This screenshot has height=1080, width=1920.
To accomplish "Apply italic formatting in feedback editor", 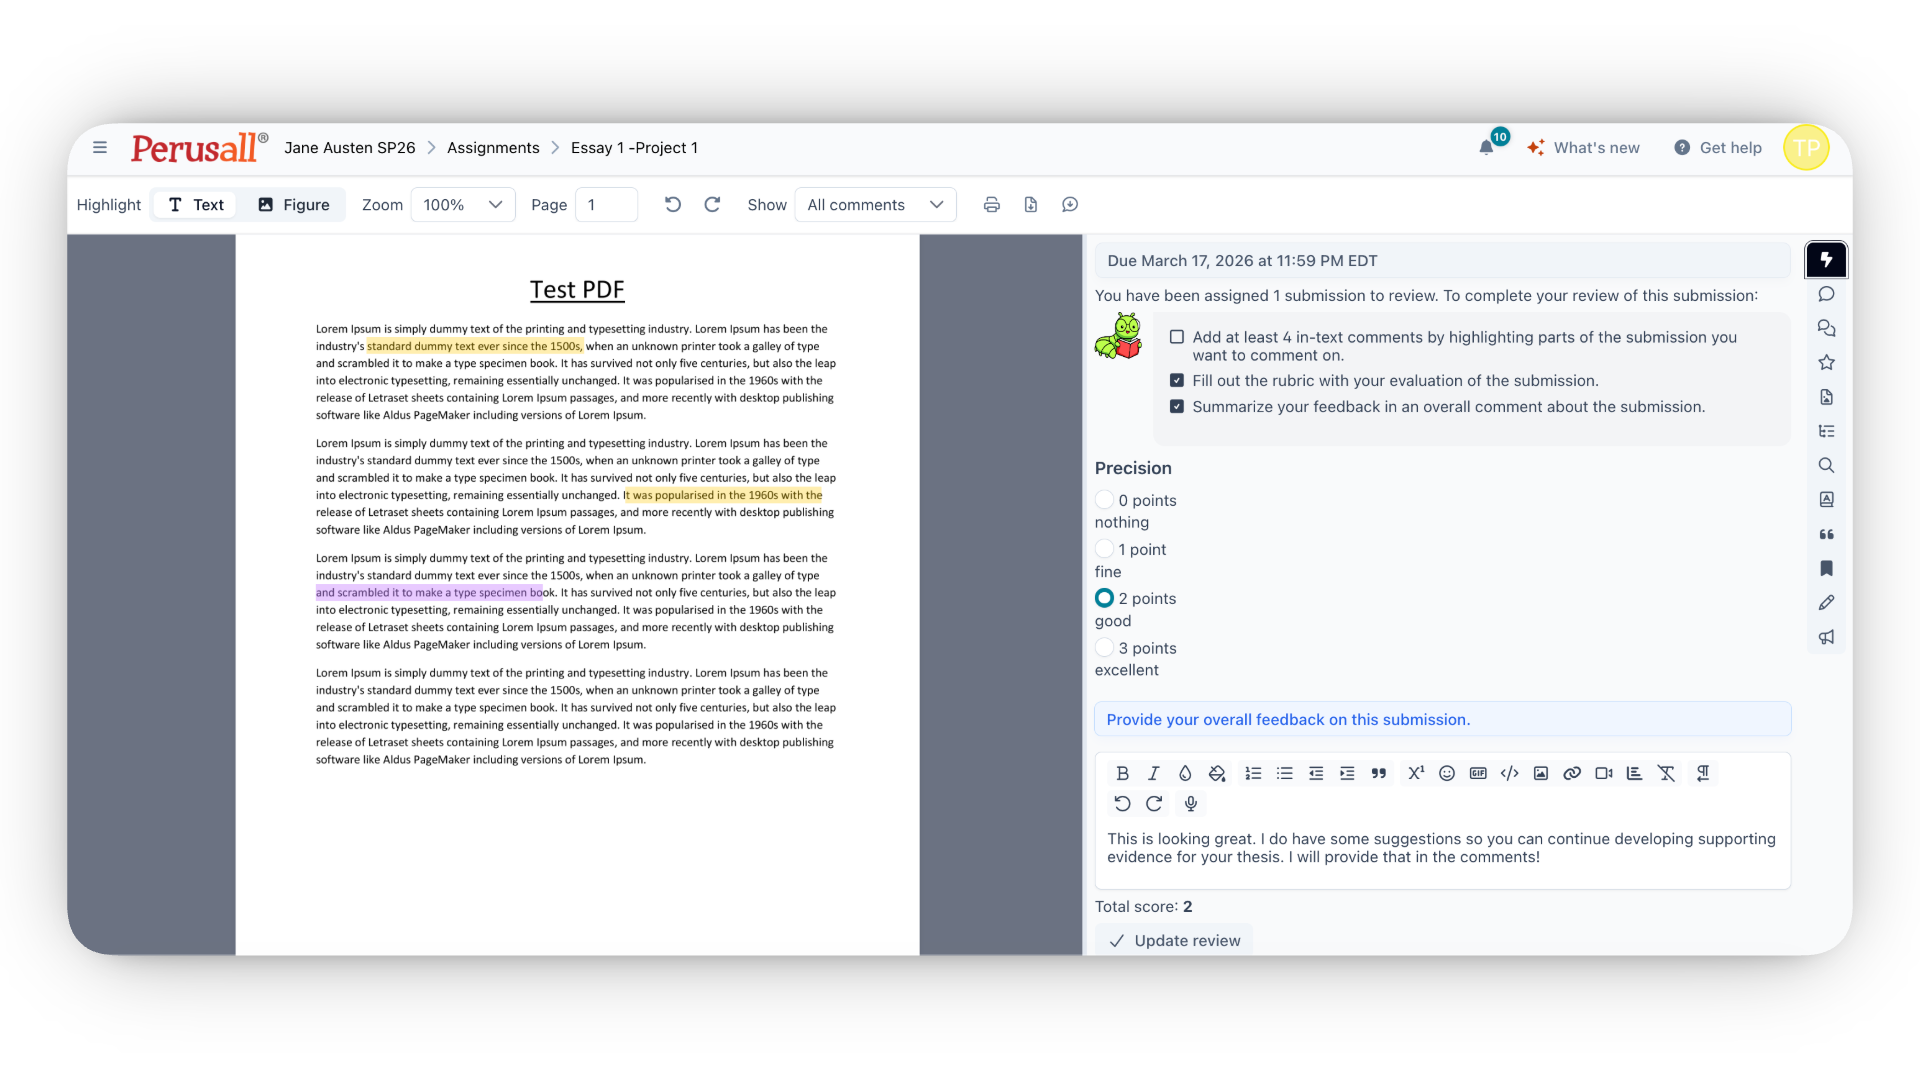I will click(x=1153, y=773).
